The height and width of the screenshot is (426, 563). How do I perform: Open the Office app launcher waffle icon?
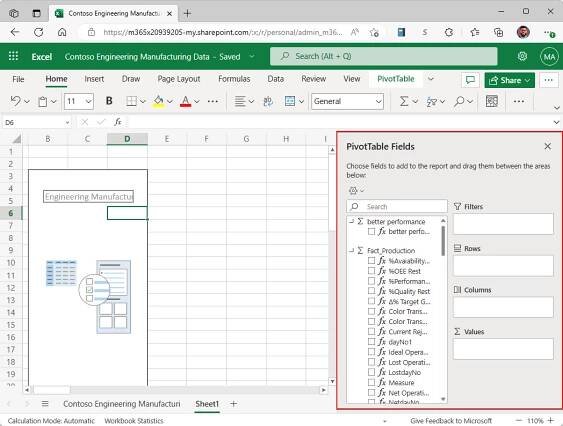pyautogui.click(x=13, y=56)
